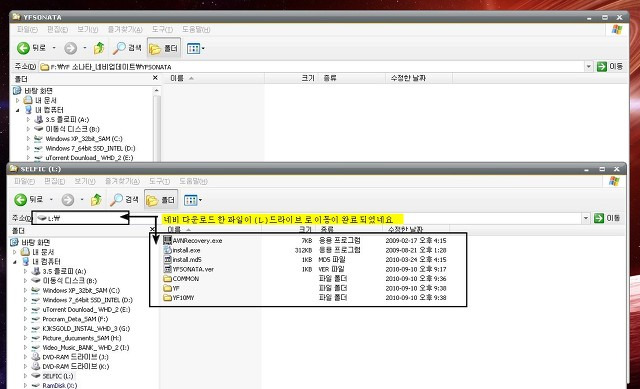Select Video_Music_BANK_WHD_2 (I:) drive

pos(80,348)
